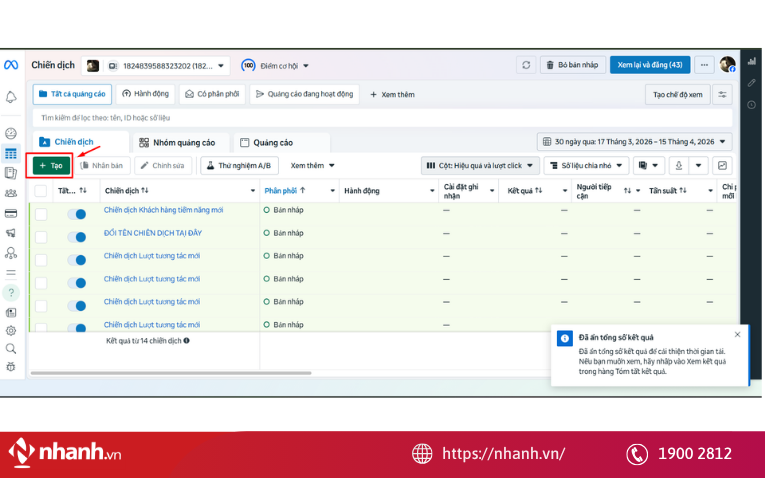This screenshot has height=478, width=765.
Task: Check the box for ĐỔI TÊN CHIẾN DỊCH TẠI ĐÂY
Action: tap(41, 236)
